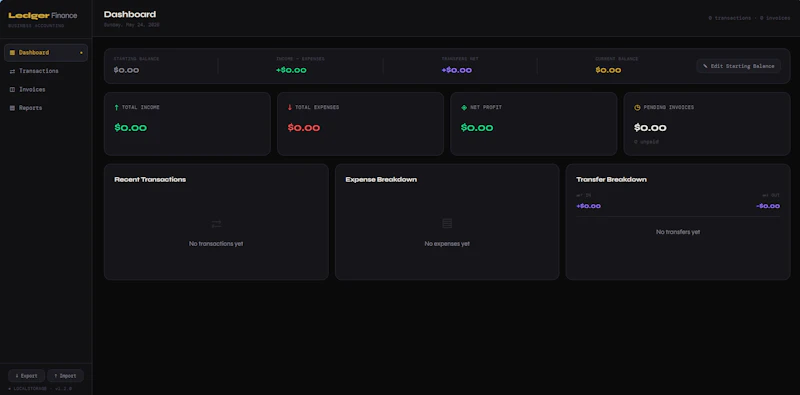The image size is (800, 395).
Task: Go to the Transactions section
Action: (46, 71)
